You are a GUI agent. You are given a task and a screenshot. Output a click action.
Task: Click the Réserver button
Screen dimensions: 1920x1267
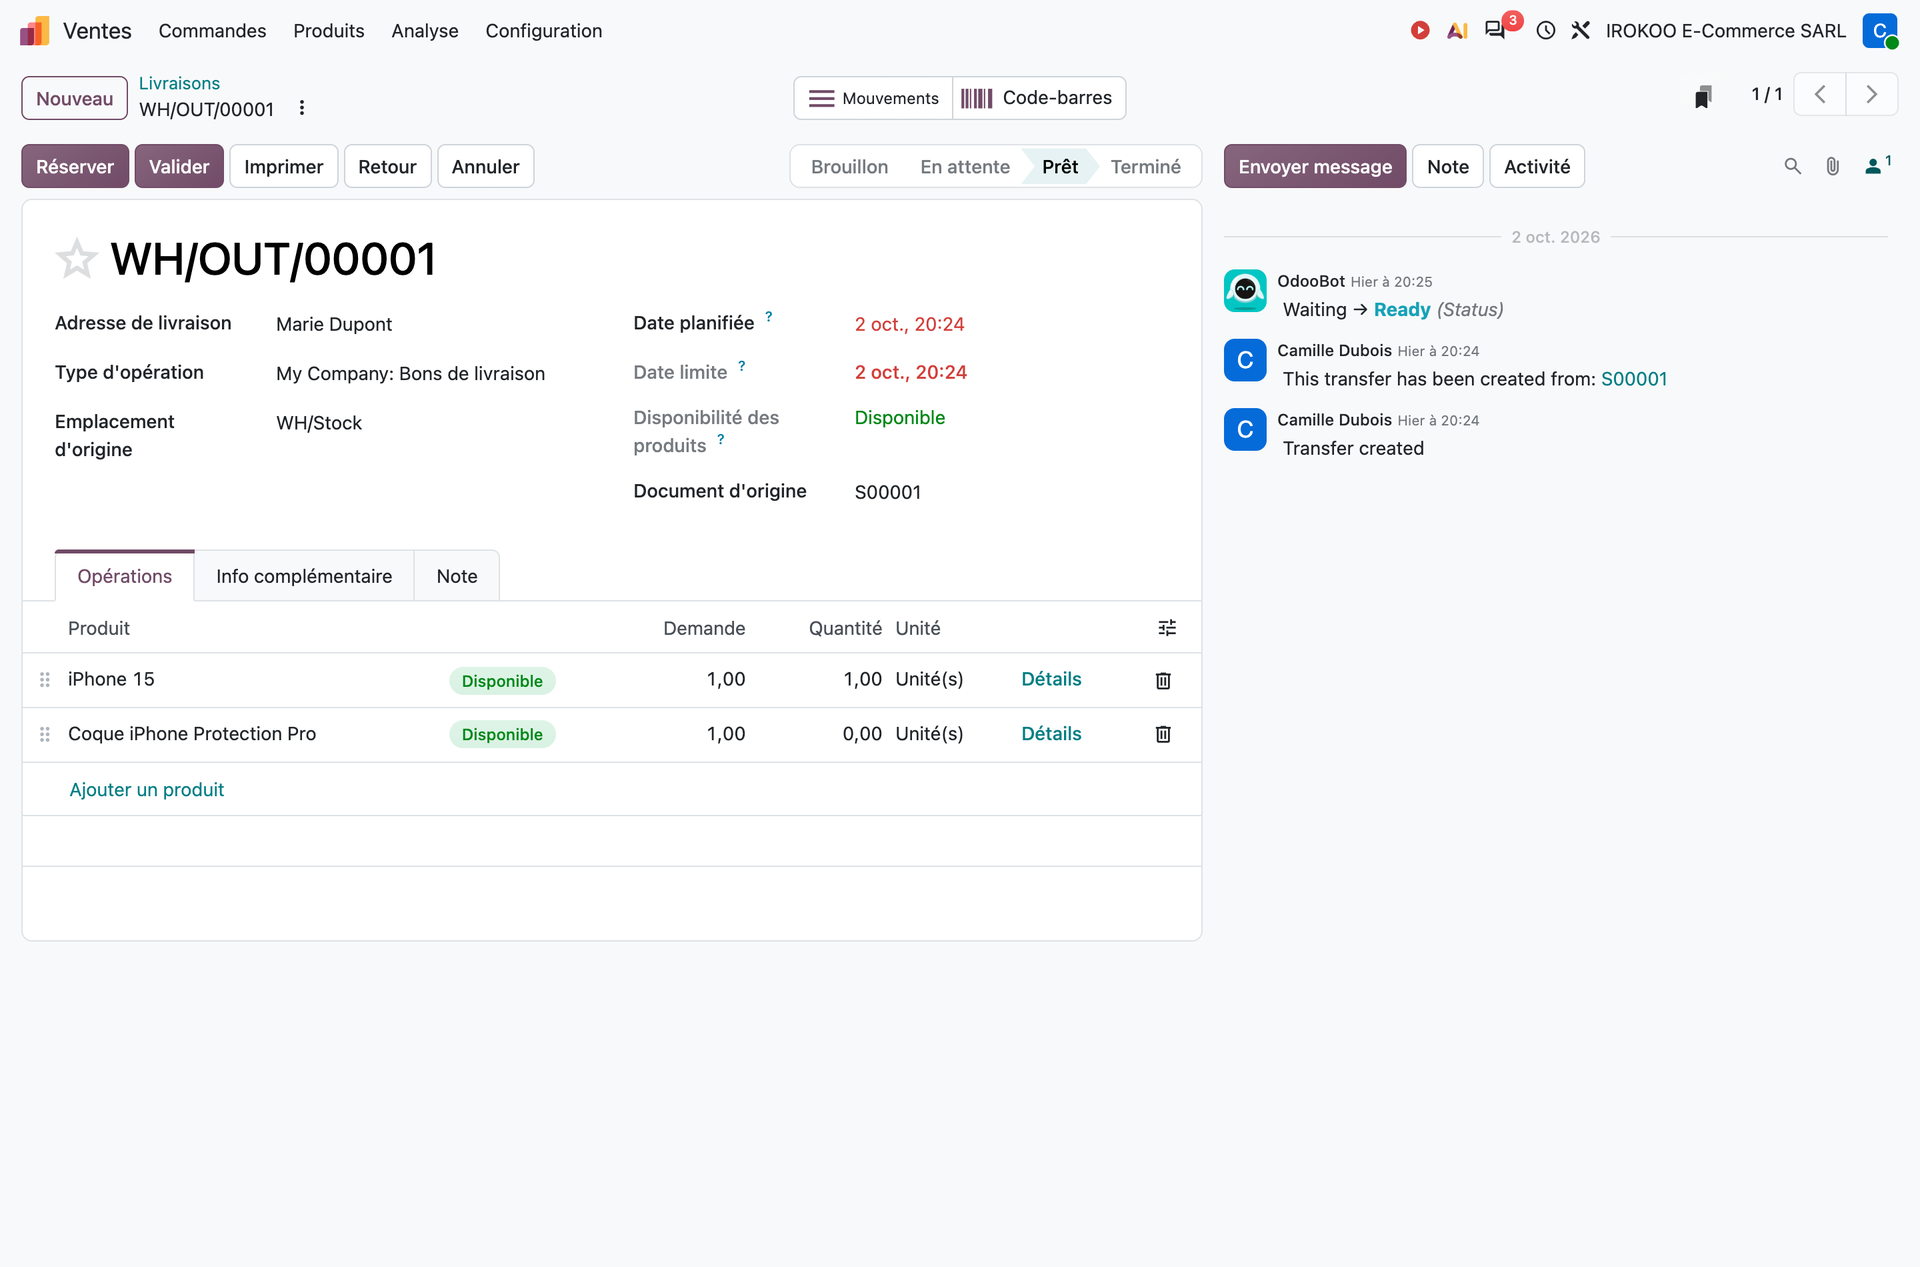click(x=75, y=166)
